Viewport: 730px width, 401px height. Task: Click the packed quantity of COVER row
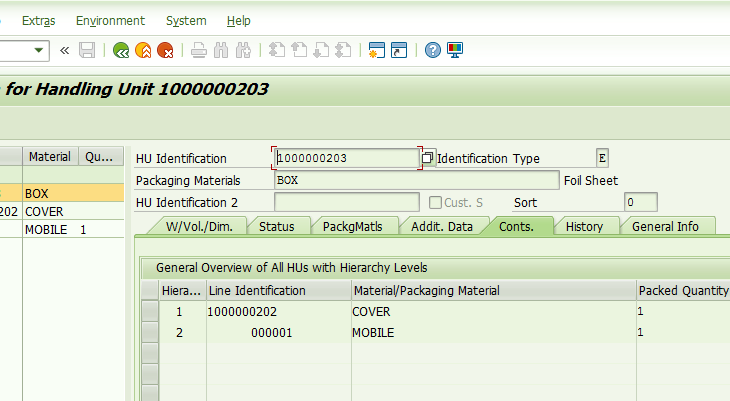click(683, 311)
